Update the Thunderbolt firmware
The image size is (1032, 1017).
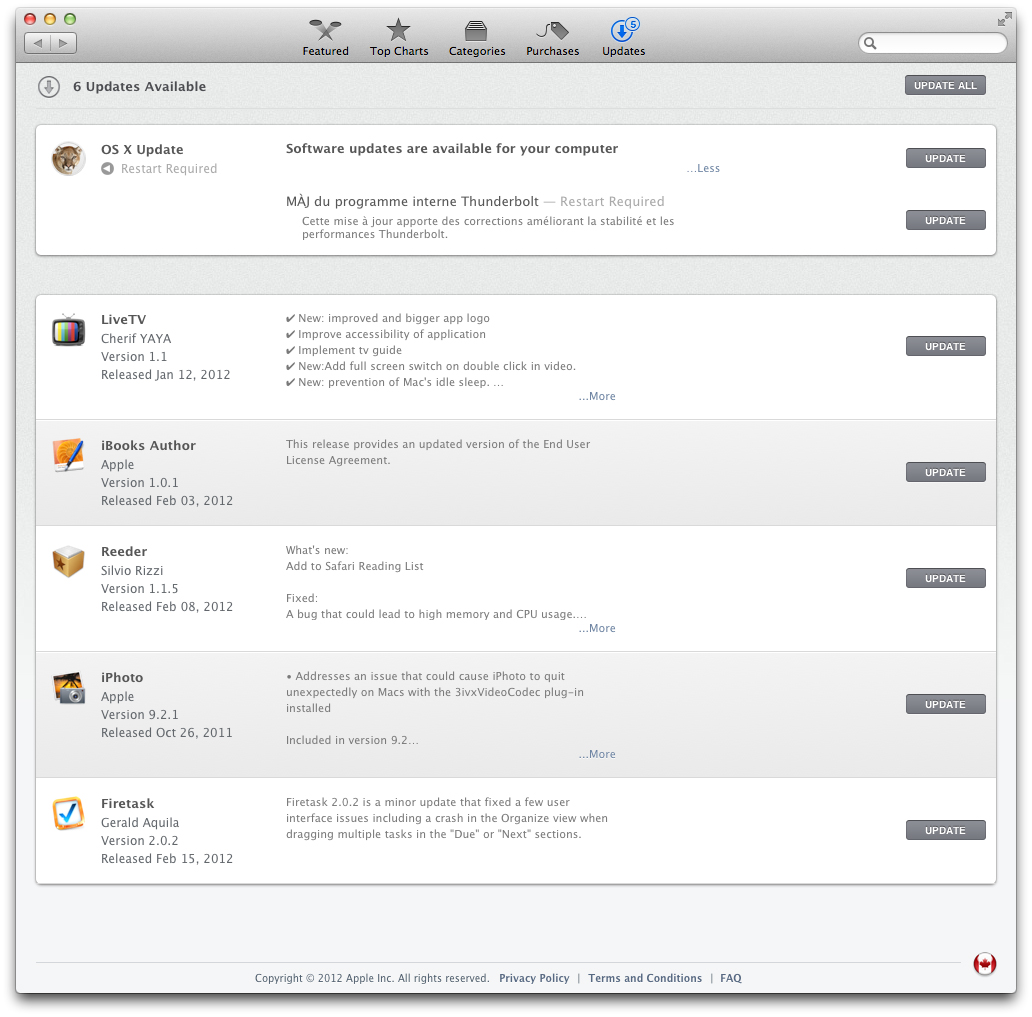point(945,221)
